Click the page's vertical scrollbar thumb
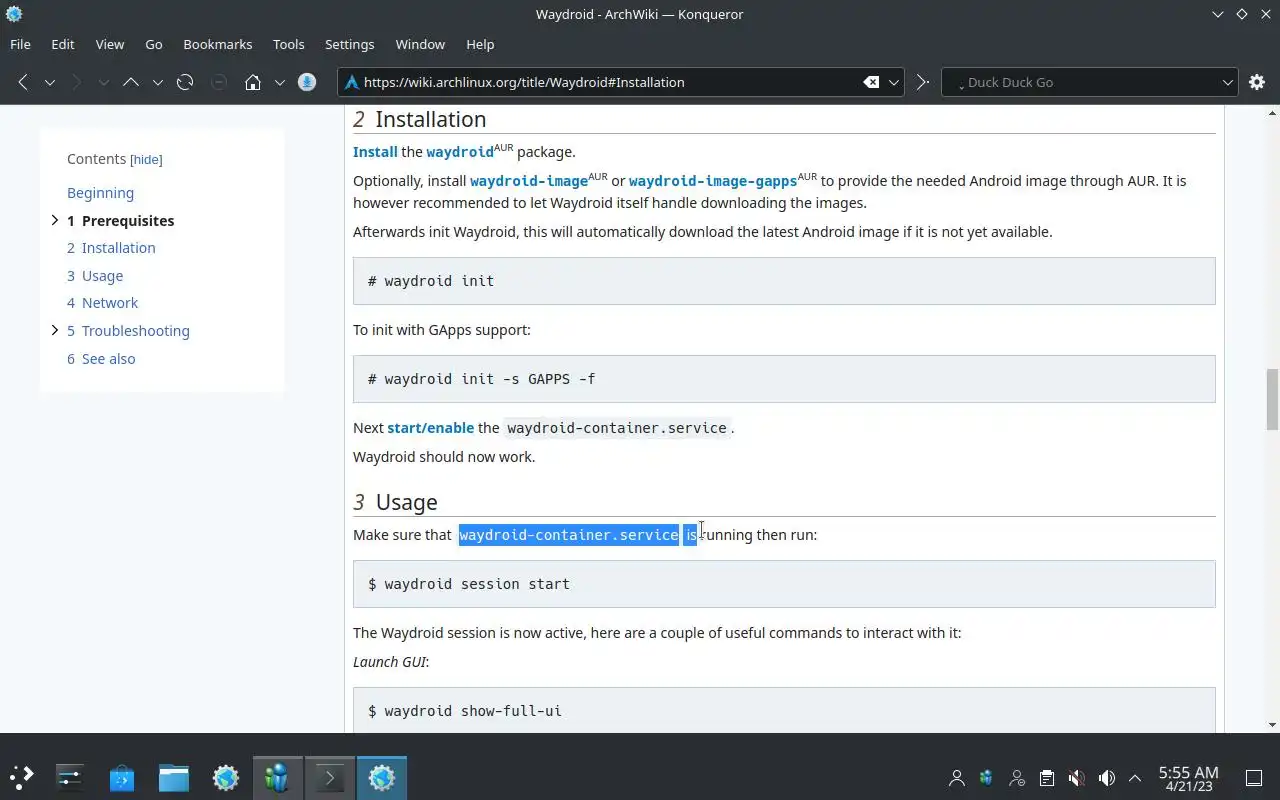The image size is (1280, 800). coord(1272,399)
